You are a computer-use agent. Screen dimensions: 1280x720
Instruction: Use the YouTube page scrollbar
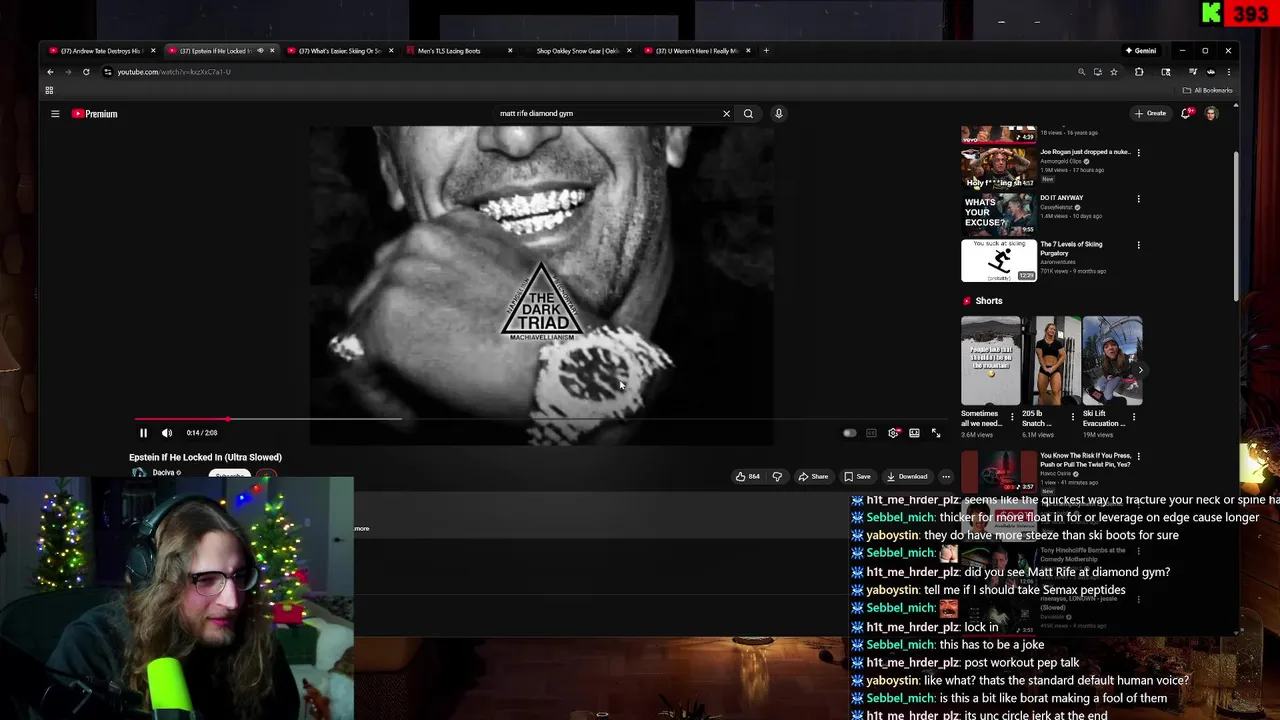[x=1236, y=225]
